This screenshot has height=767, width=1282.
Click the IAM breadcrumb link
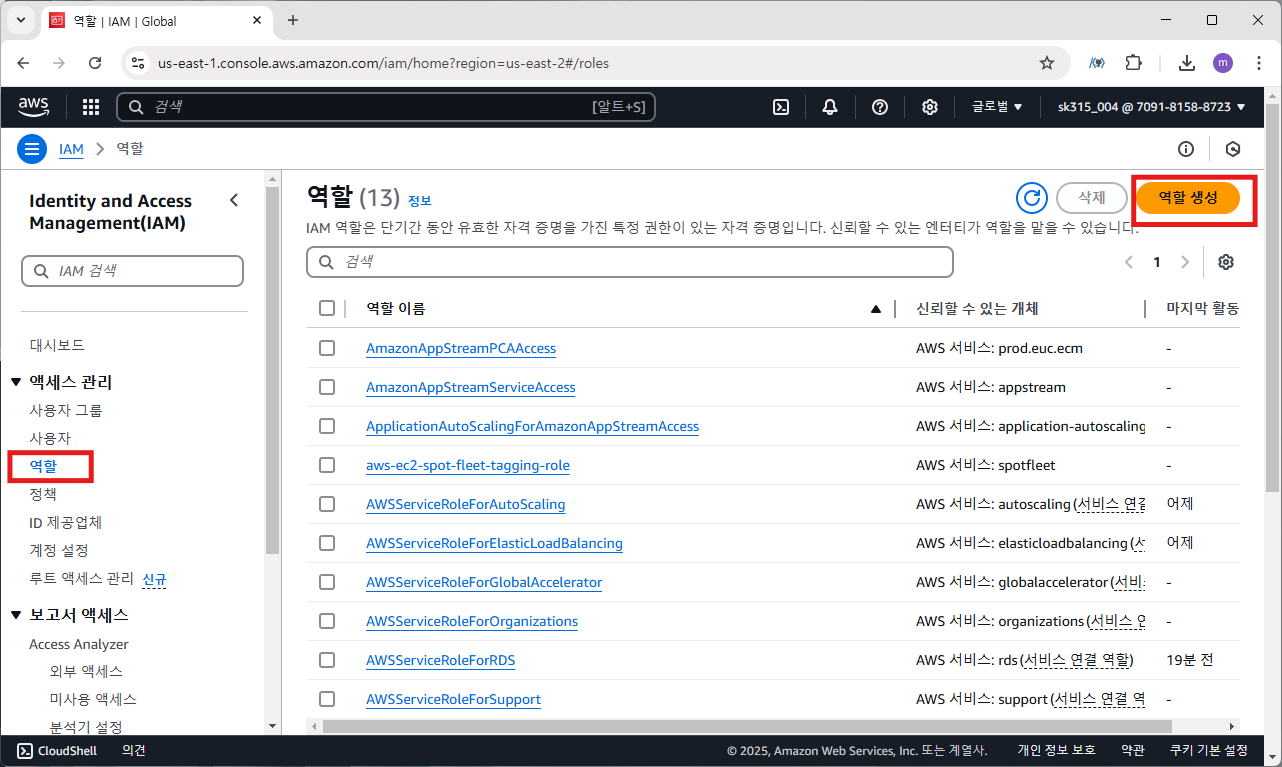point(71,149)
